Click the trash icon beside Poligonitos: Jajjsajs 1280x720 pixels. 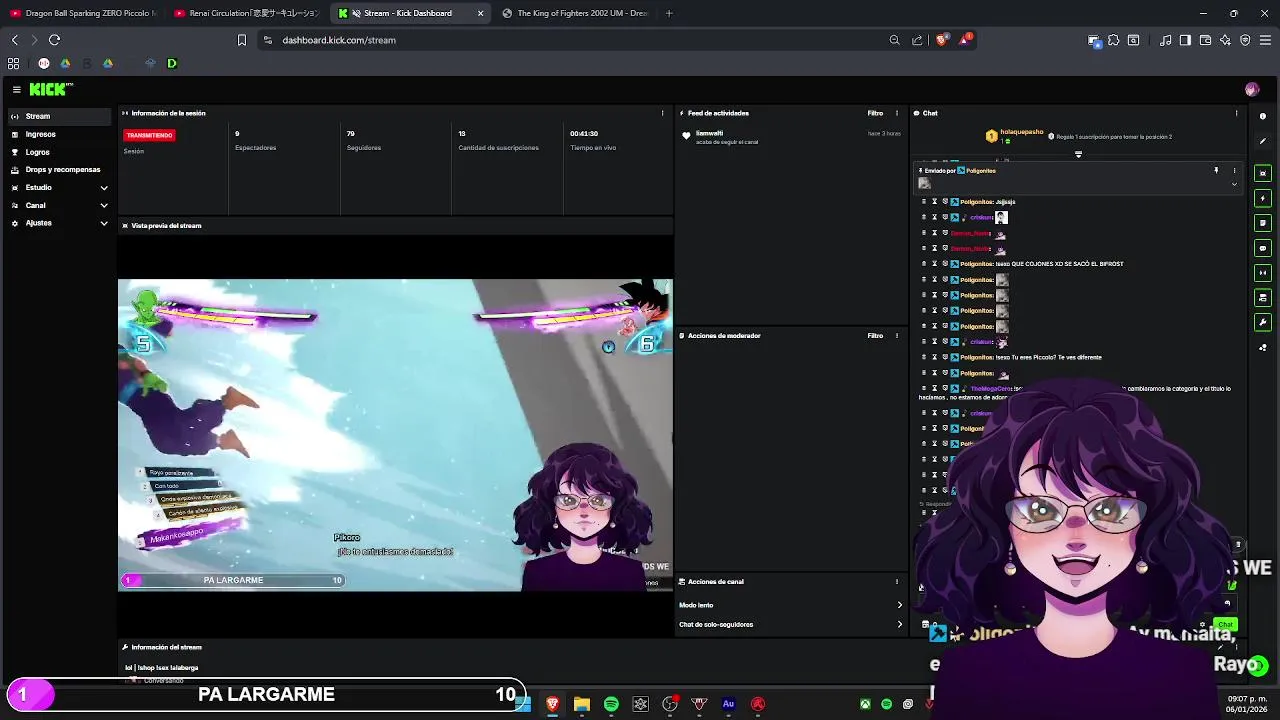(924, 202)
